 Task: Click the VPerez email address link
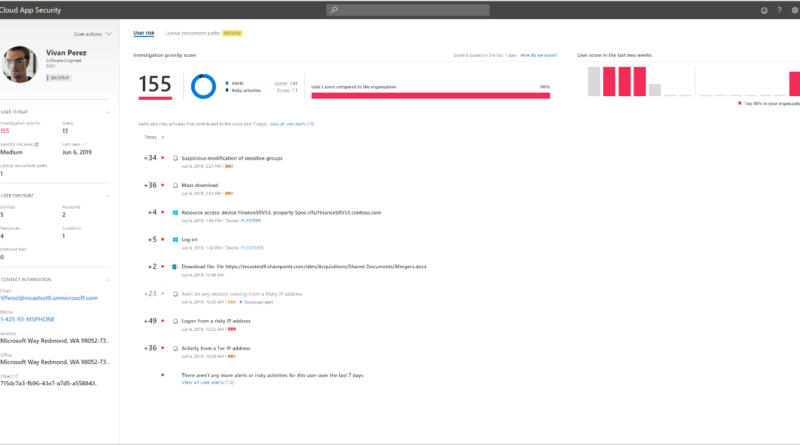tap(49, 298)
